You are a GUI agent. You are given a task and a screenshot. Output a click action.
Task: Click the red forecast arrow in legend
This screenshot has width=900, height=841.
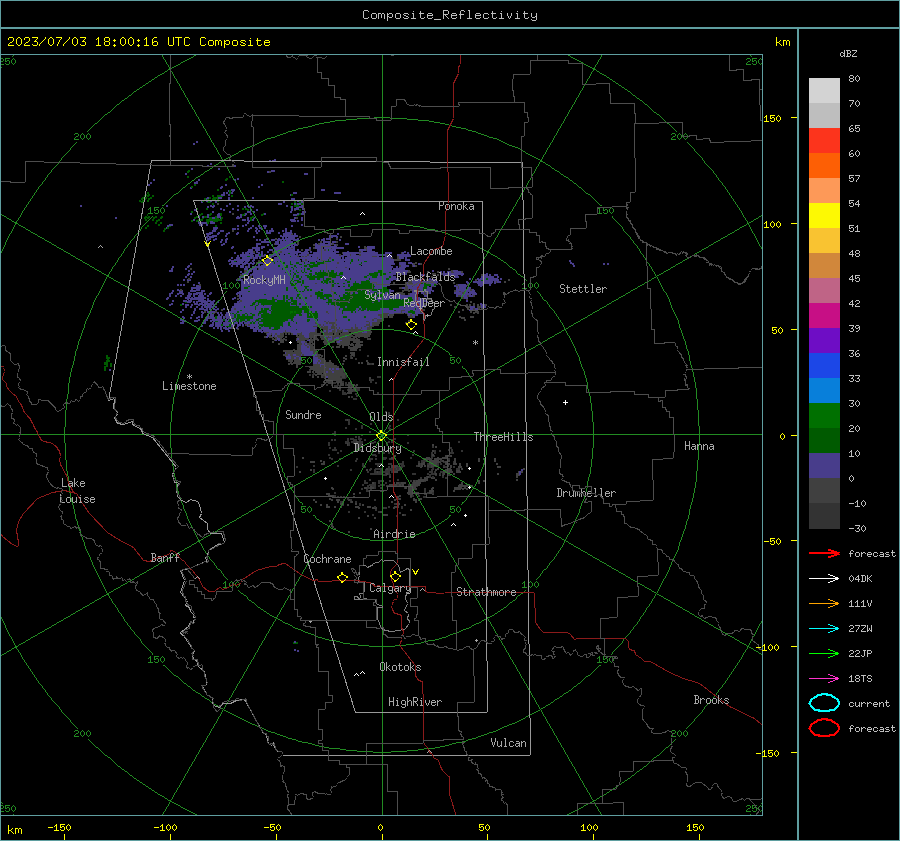click(824, 553)
